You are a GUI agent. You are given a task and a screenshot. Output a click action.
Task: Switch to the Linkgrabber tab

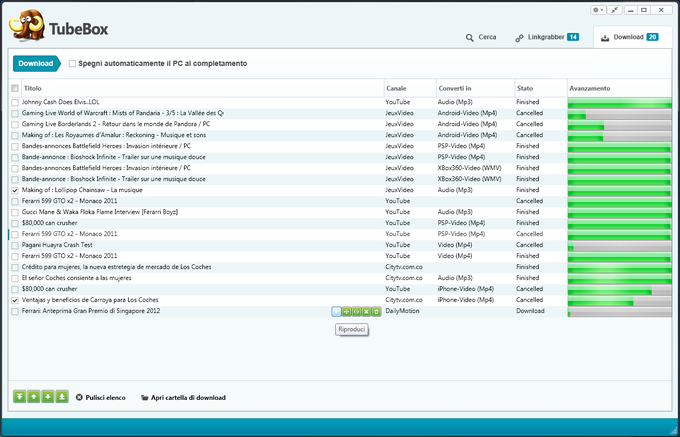pyautogui.click(x=546, y=37)
